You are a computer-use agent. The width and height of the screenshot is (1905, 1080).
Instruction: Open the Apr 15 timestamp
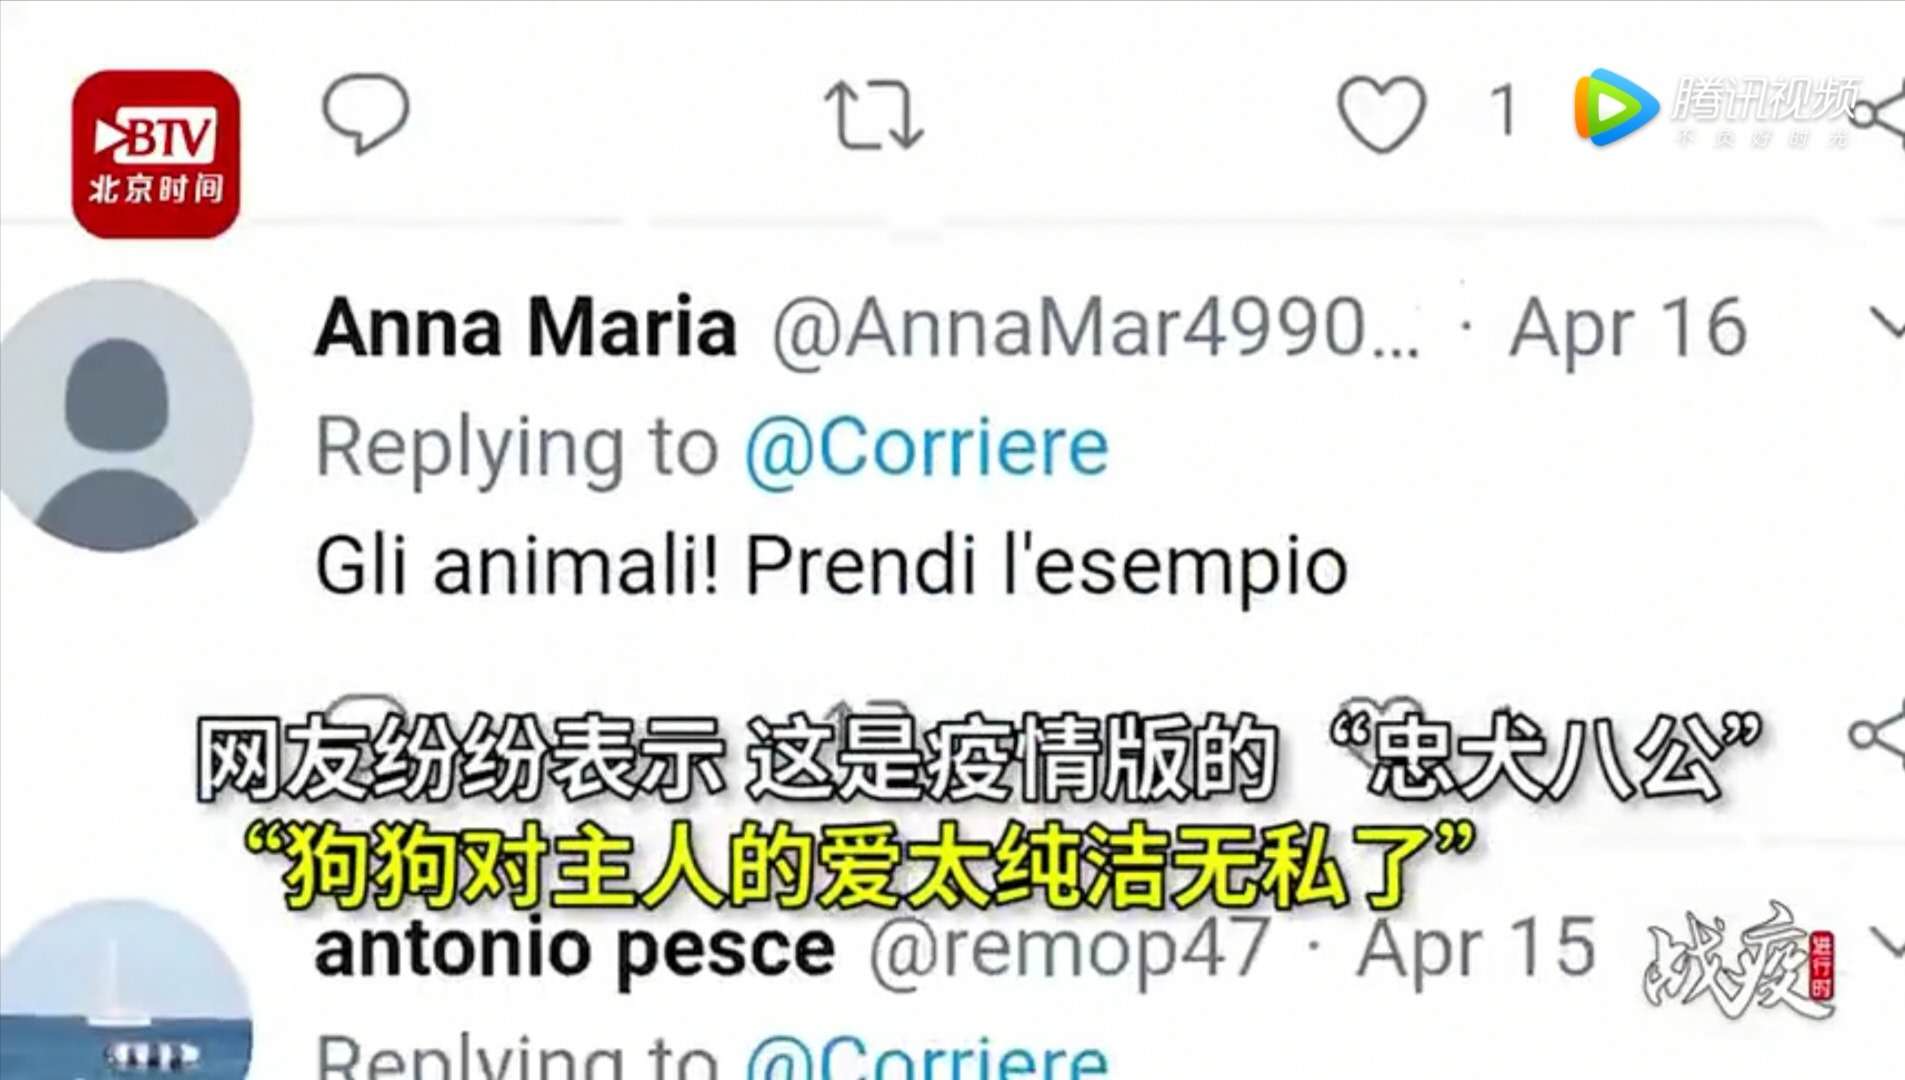(x=1475, y=947)
